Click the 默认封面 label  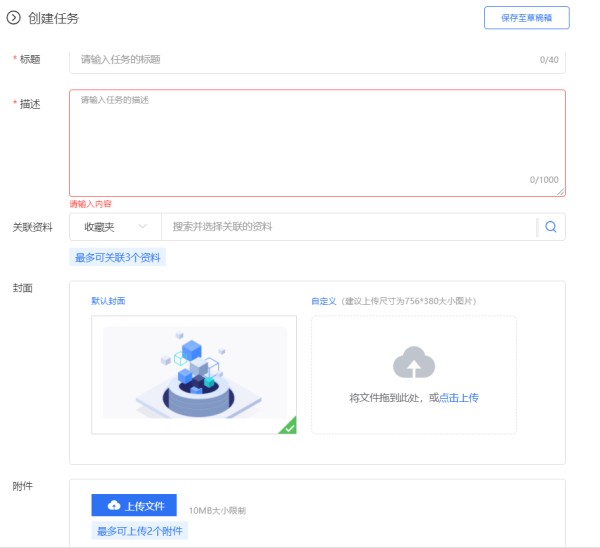(108, 301)
